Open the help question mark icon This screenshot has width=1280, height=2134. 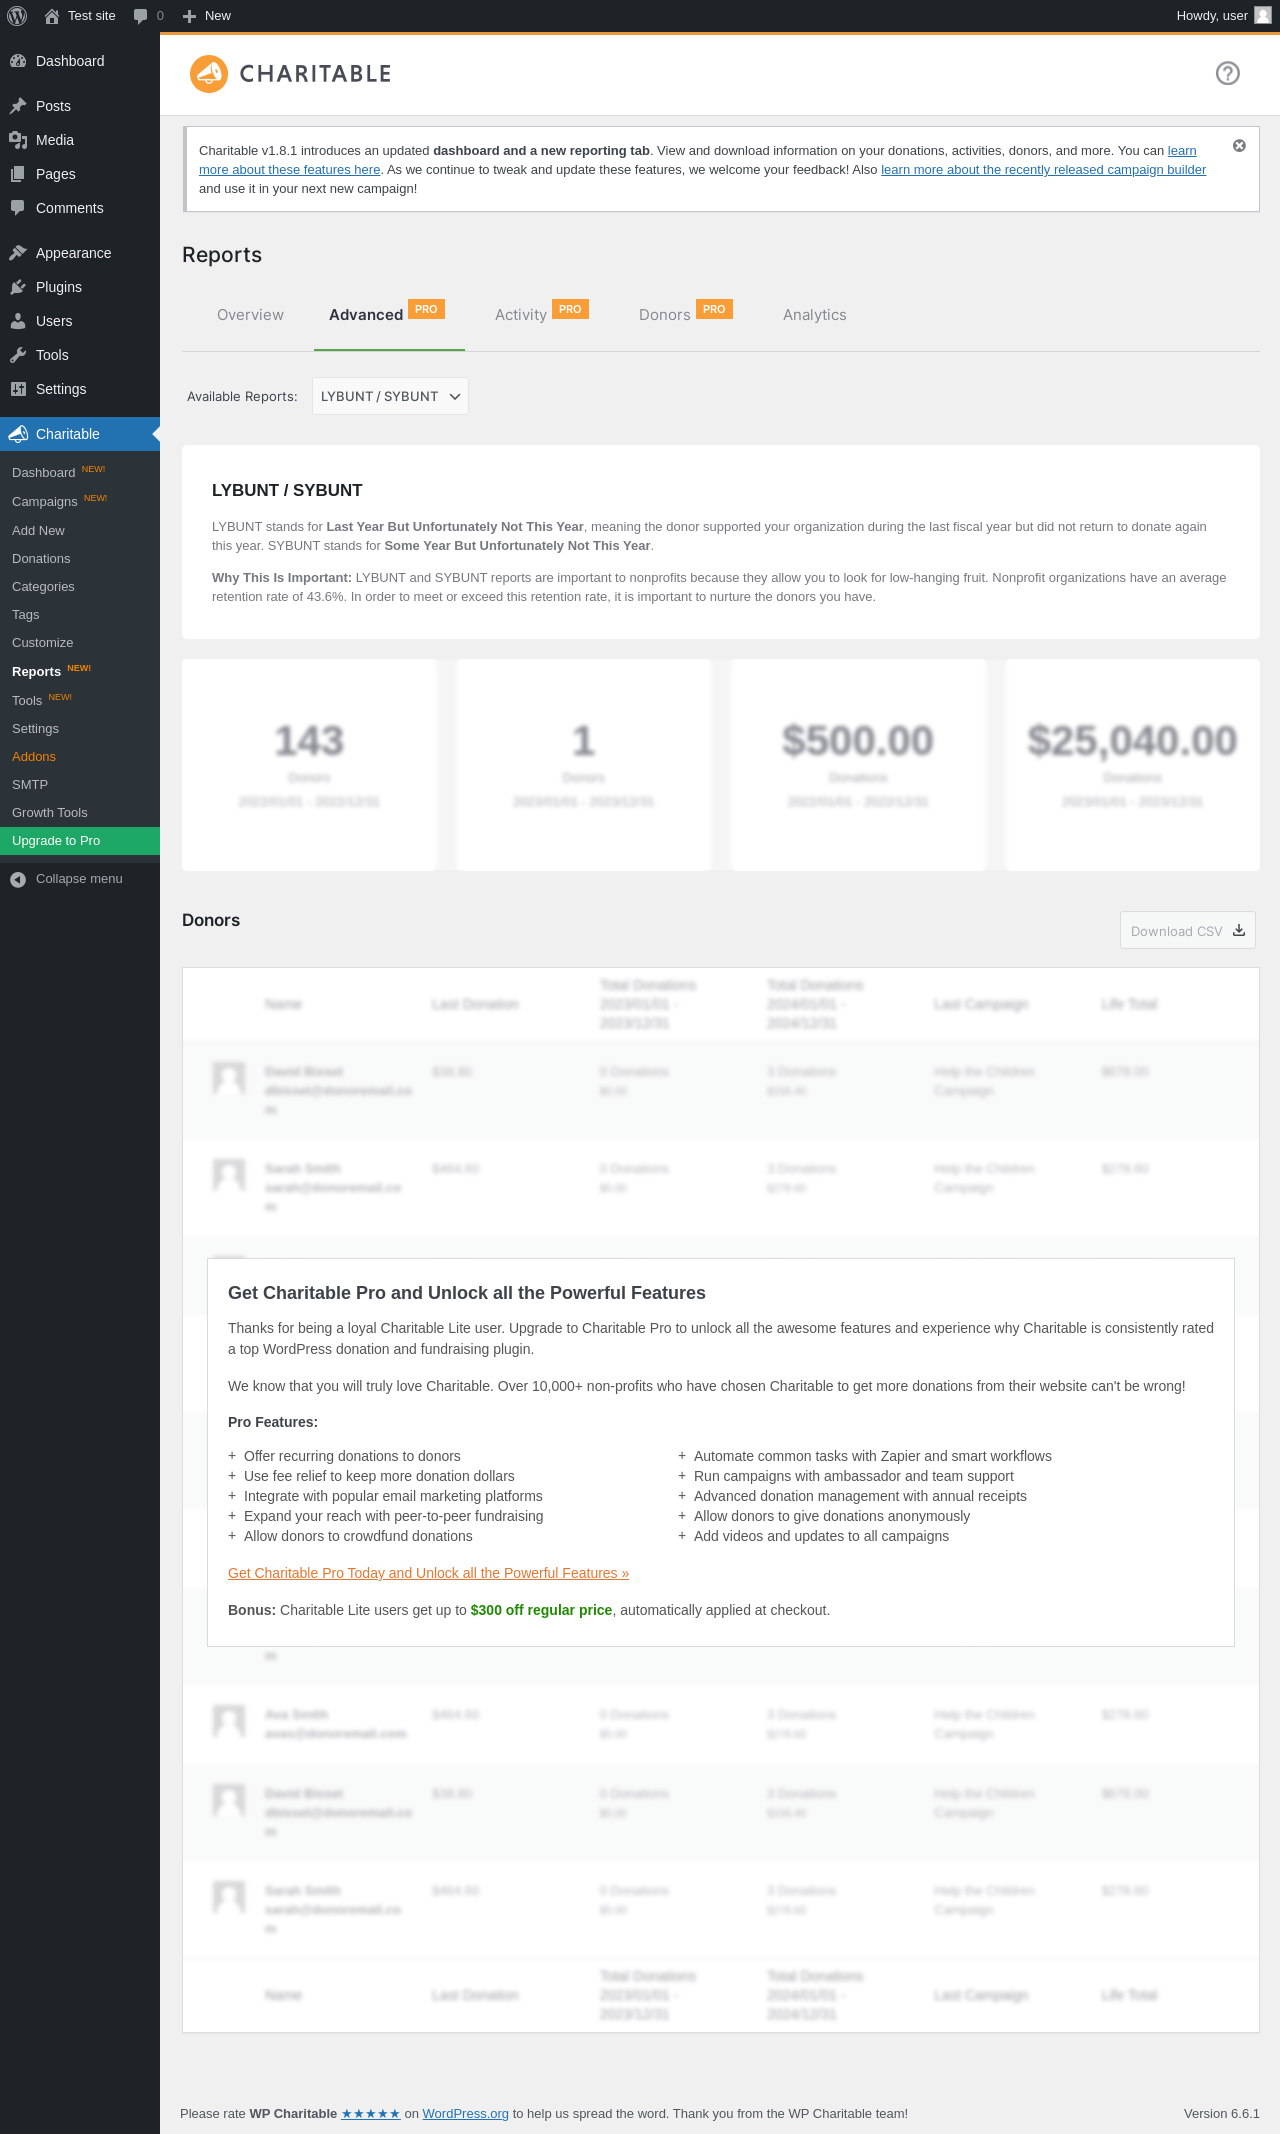click(x=1228, y=73)
